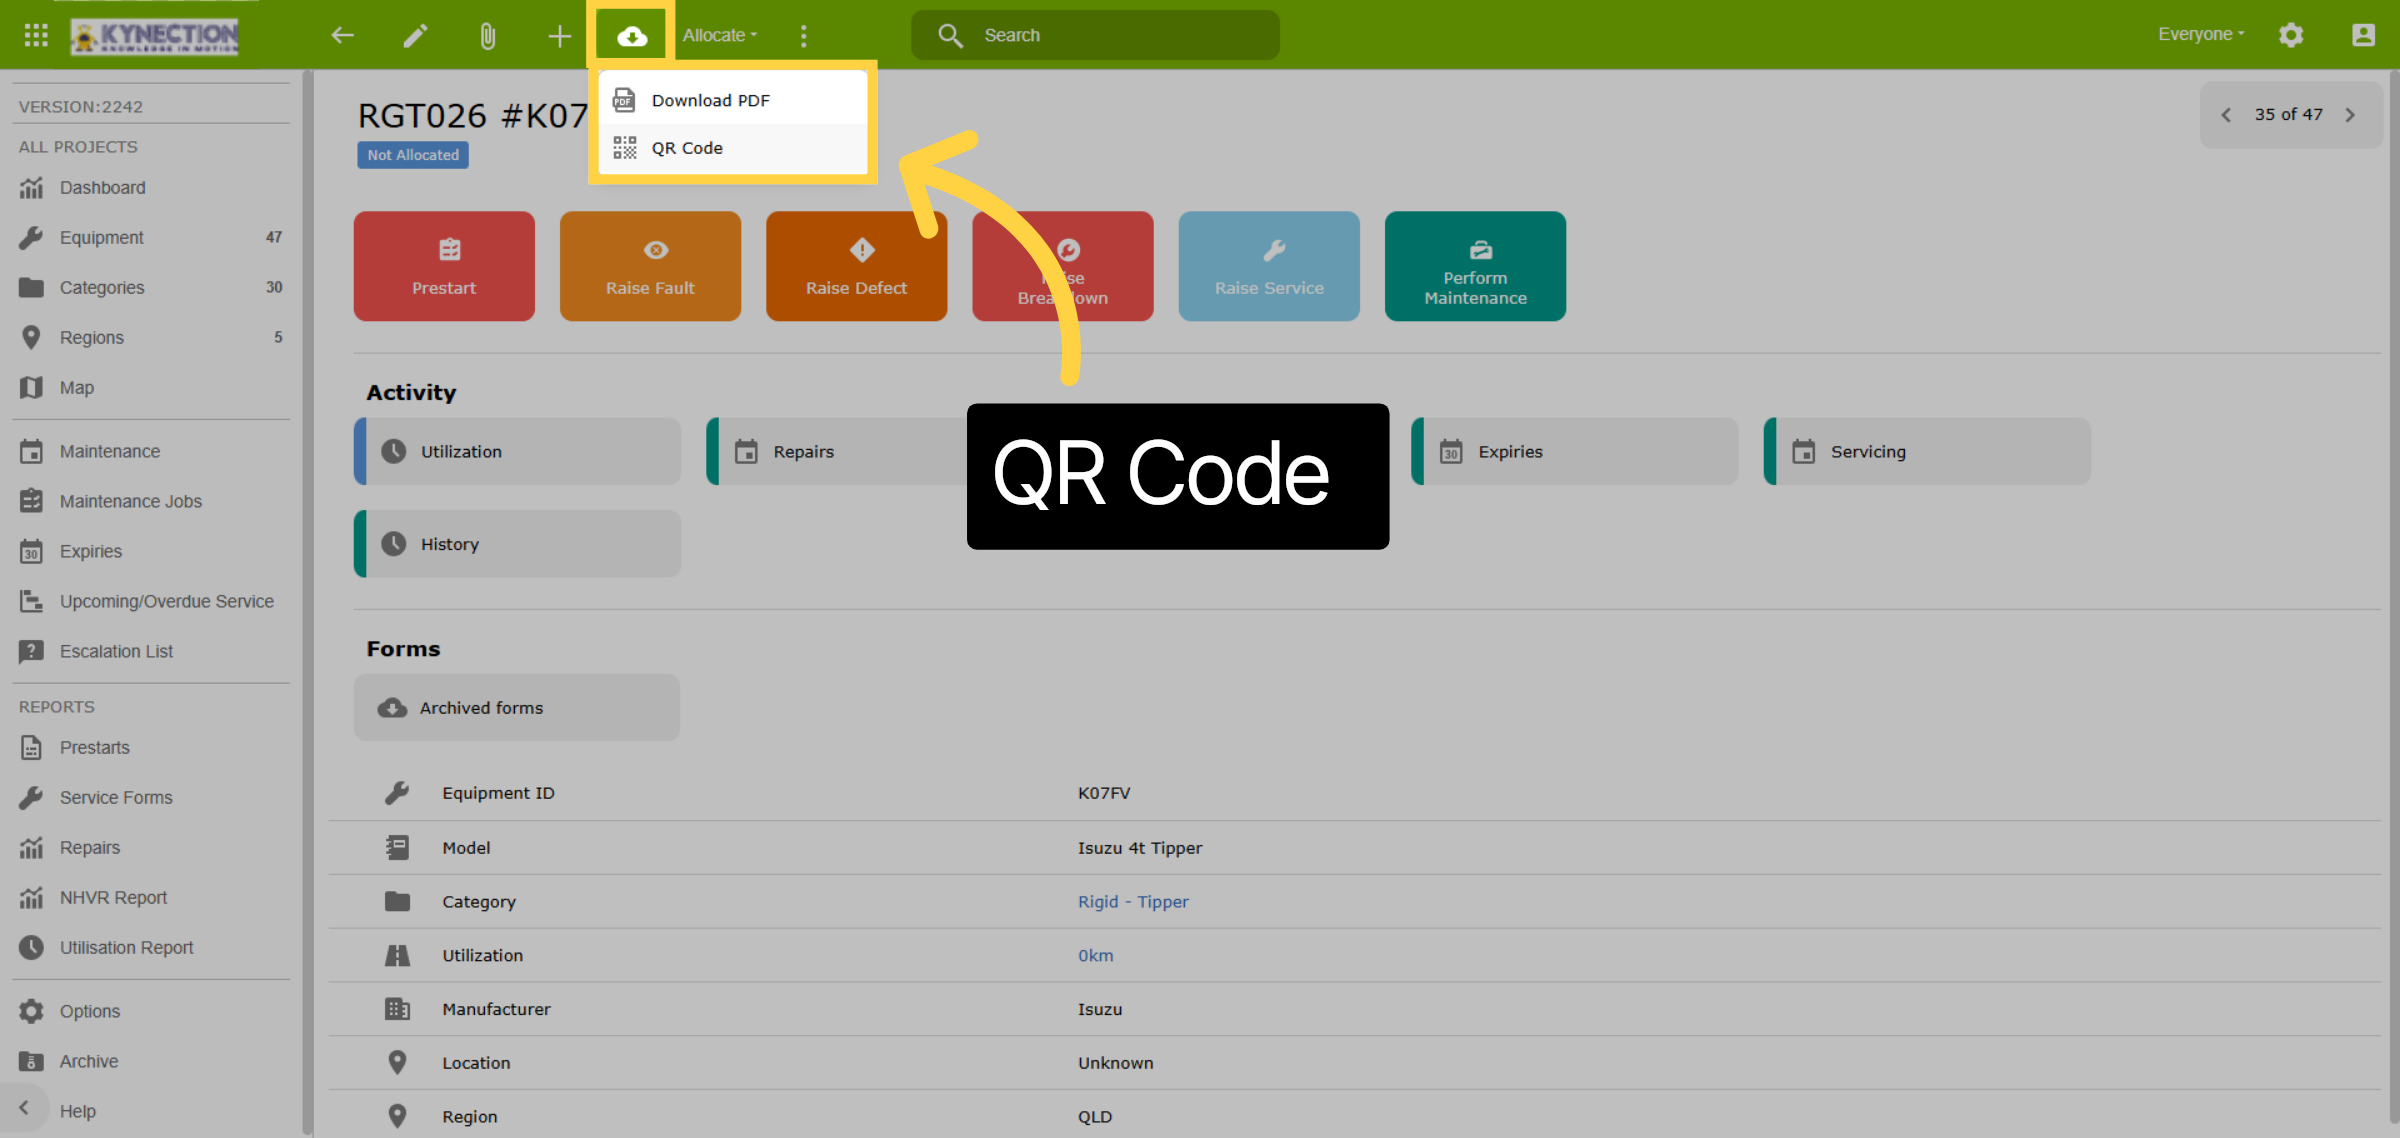
Task: Click the Not Allocated badge
Action: pyautogui.click(x=413, y=155)
